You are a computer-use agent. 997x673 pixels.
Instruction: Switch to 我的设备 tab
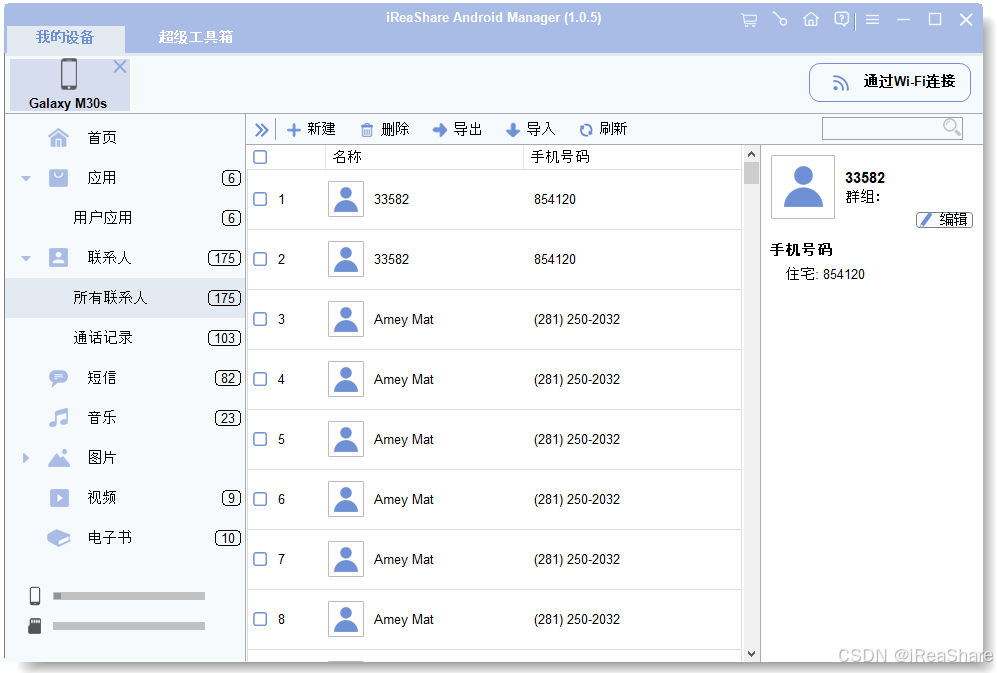point(65,38)
